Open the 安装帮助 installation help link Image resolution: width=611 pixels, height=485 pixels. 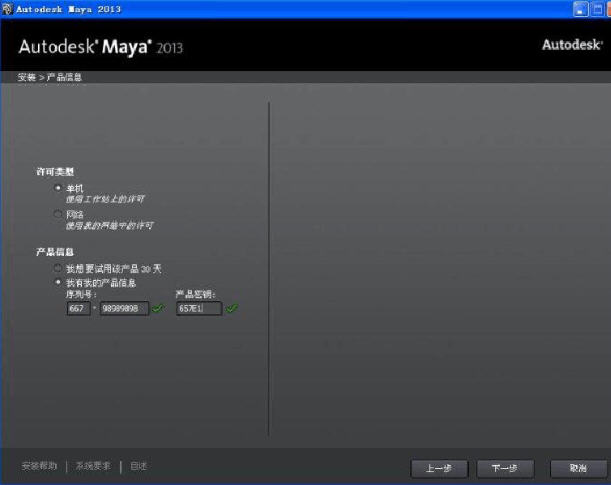pos(39,466)
